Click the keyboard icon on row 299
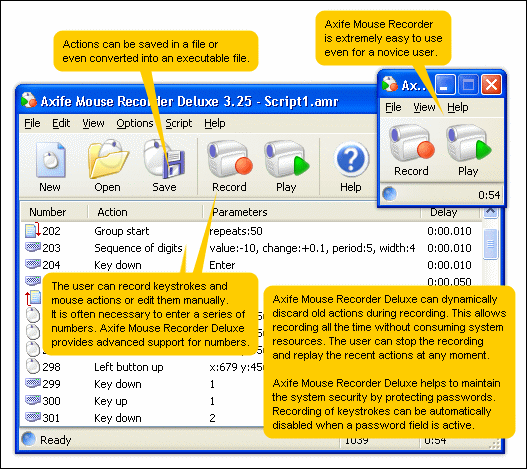This screenshot has height=469, width=527. 33,383
